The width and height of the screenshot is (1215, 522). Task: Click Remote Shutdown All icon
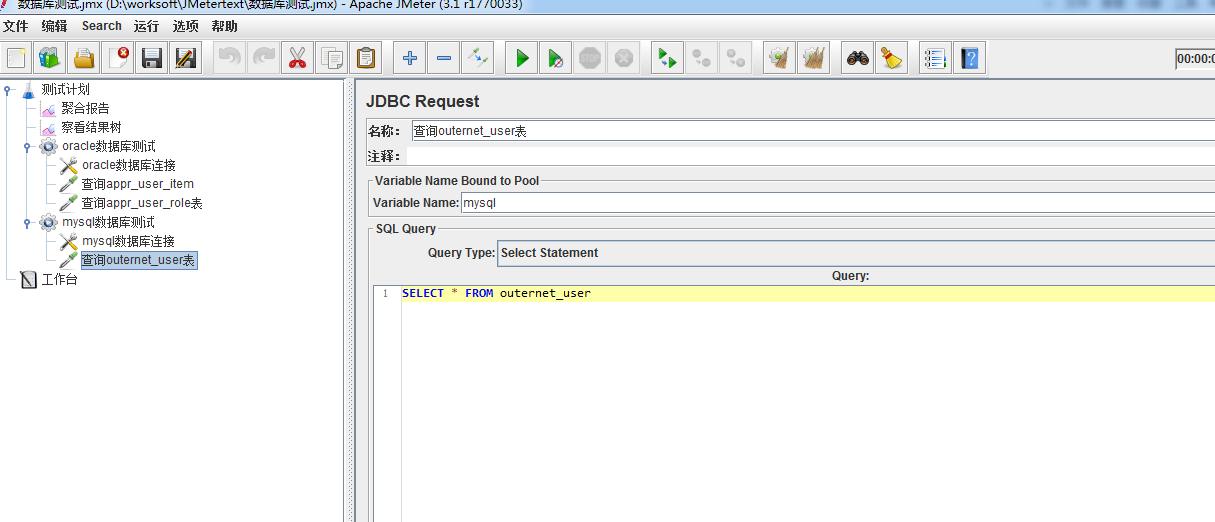coord(735,58)
